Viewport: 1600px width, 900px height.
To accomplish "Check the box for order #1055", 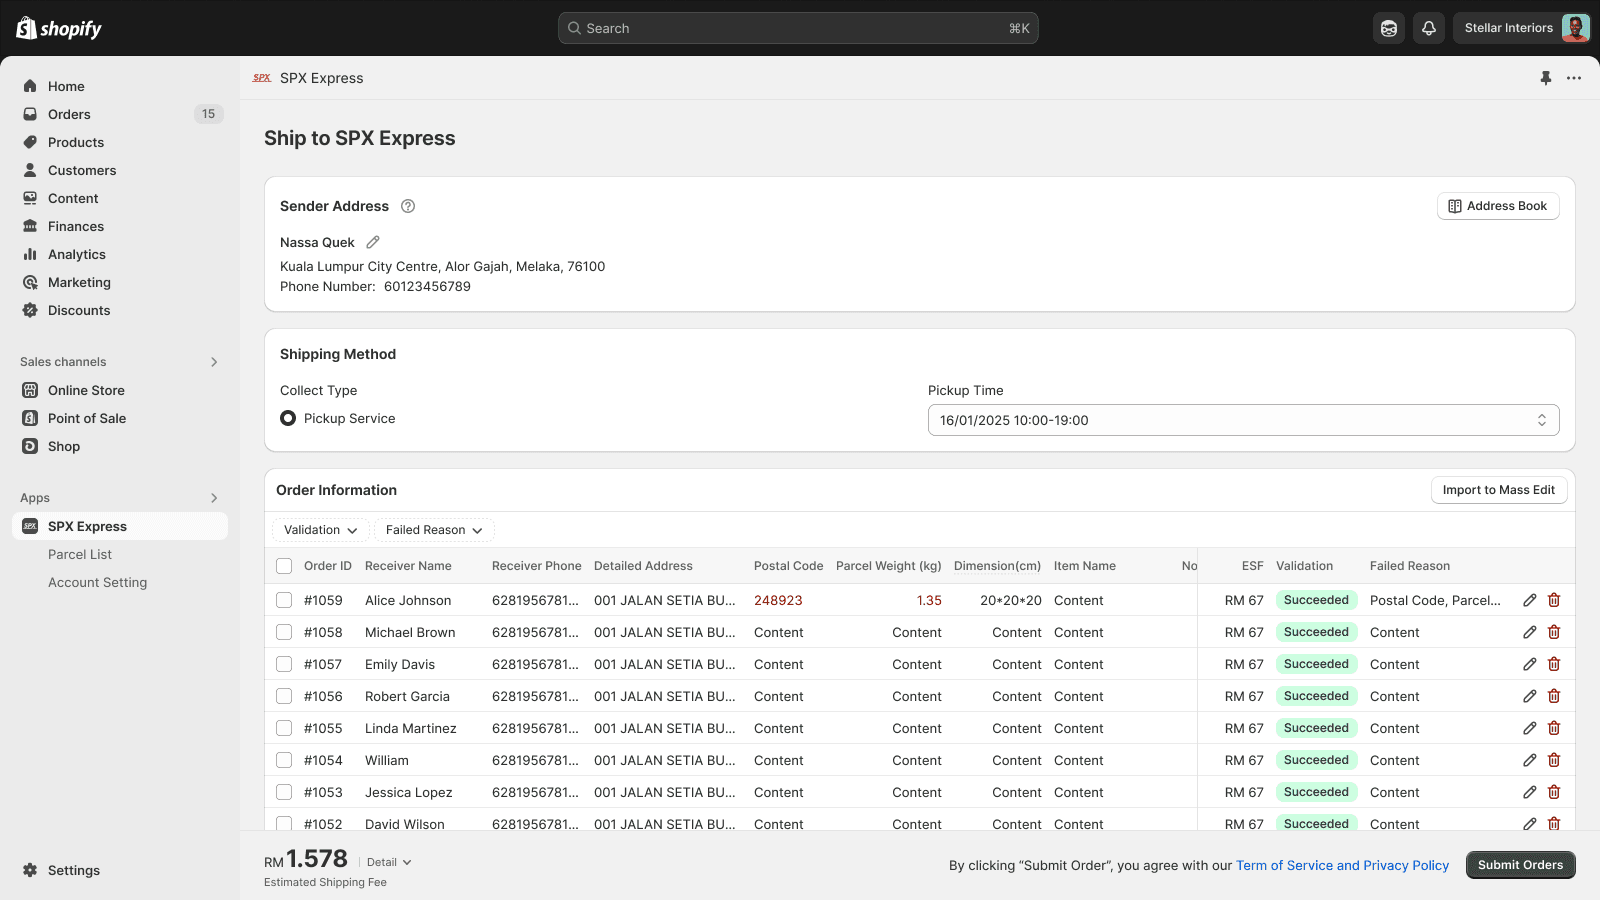I will [284, 728].
